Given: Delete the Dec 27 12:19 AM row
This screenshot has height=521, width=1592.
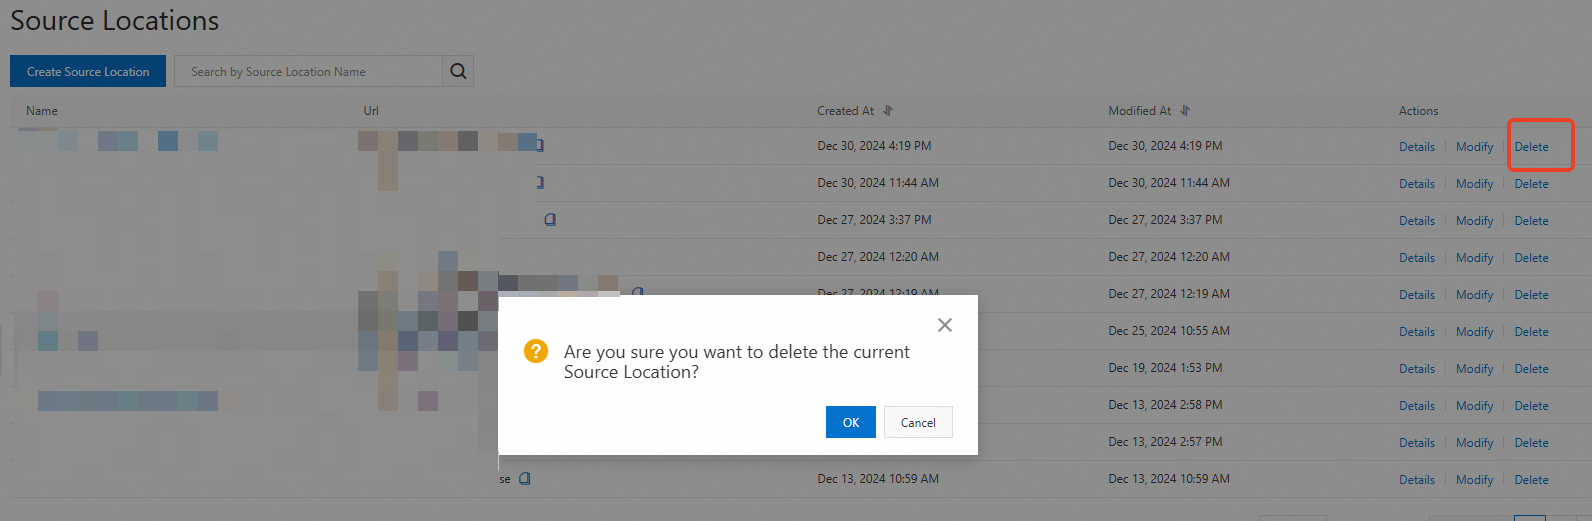Looking at the screenshot, I should tap(1531, 295).
